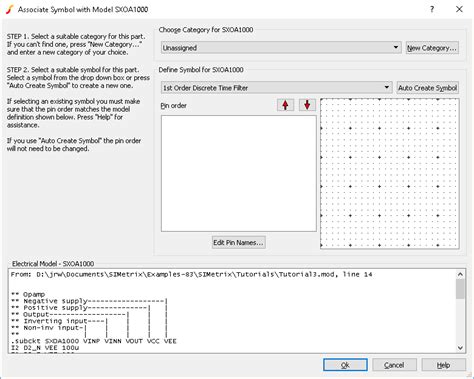
Task: Click the '** Opamp' comment line
Action: pyautogui.click(x=28, y=294)
